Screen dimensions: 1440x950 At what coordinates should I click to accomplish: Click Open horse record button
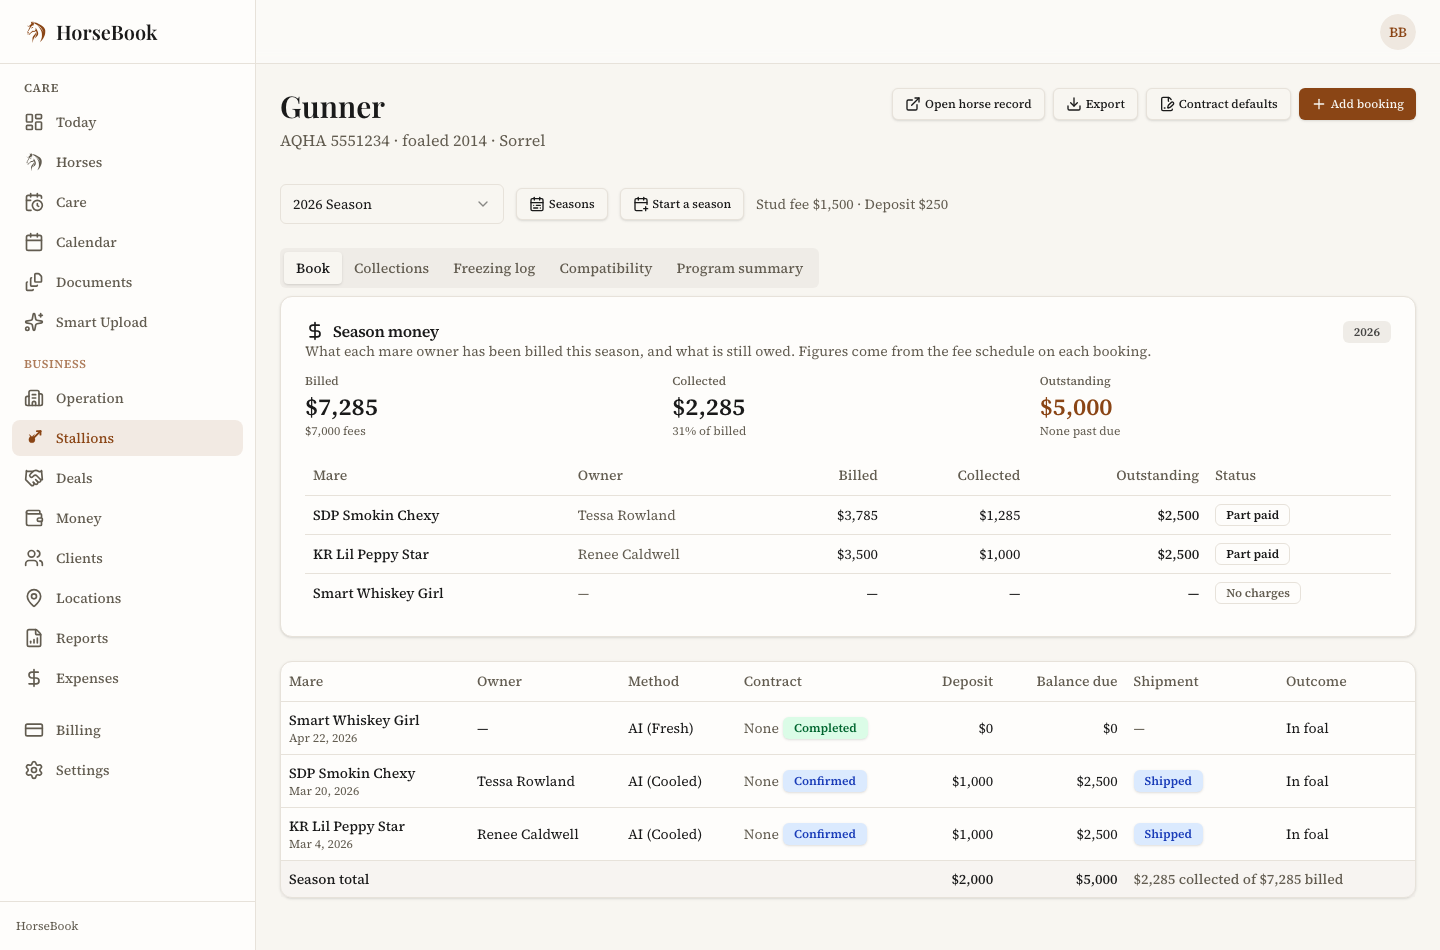968,104
